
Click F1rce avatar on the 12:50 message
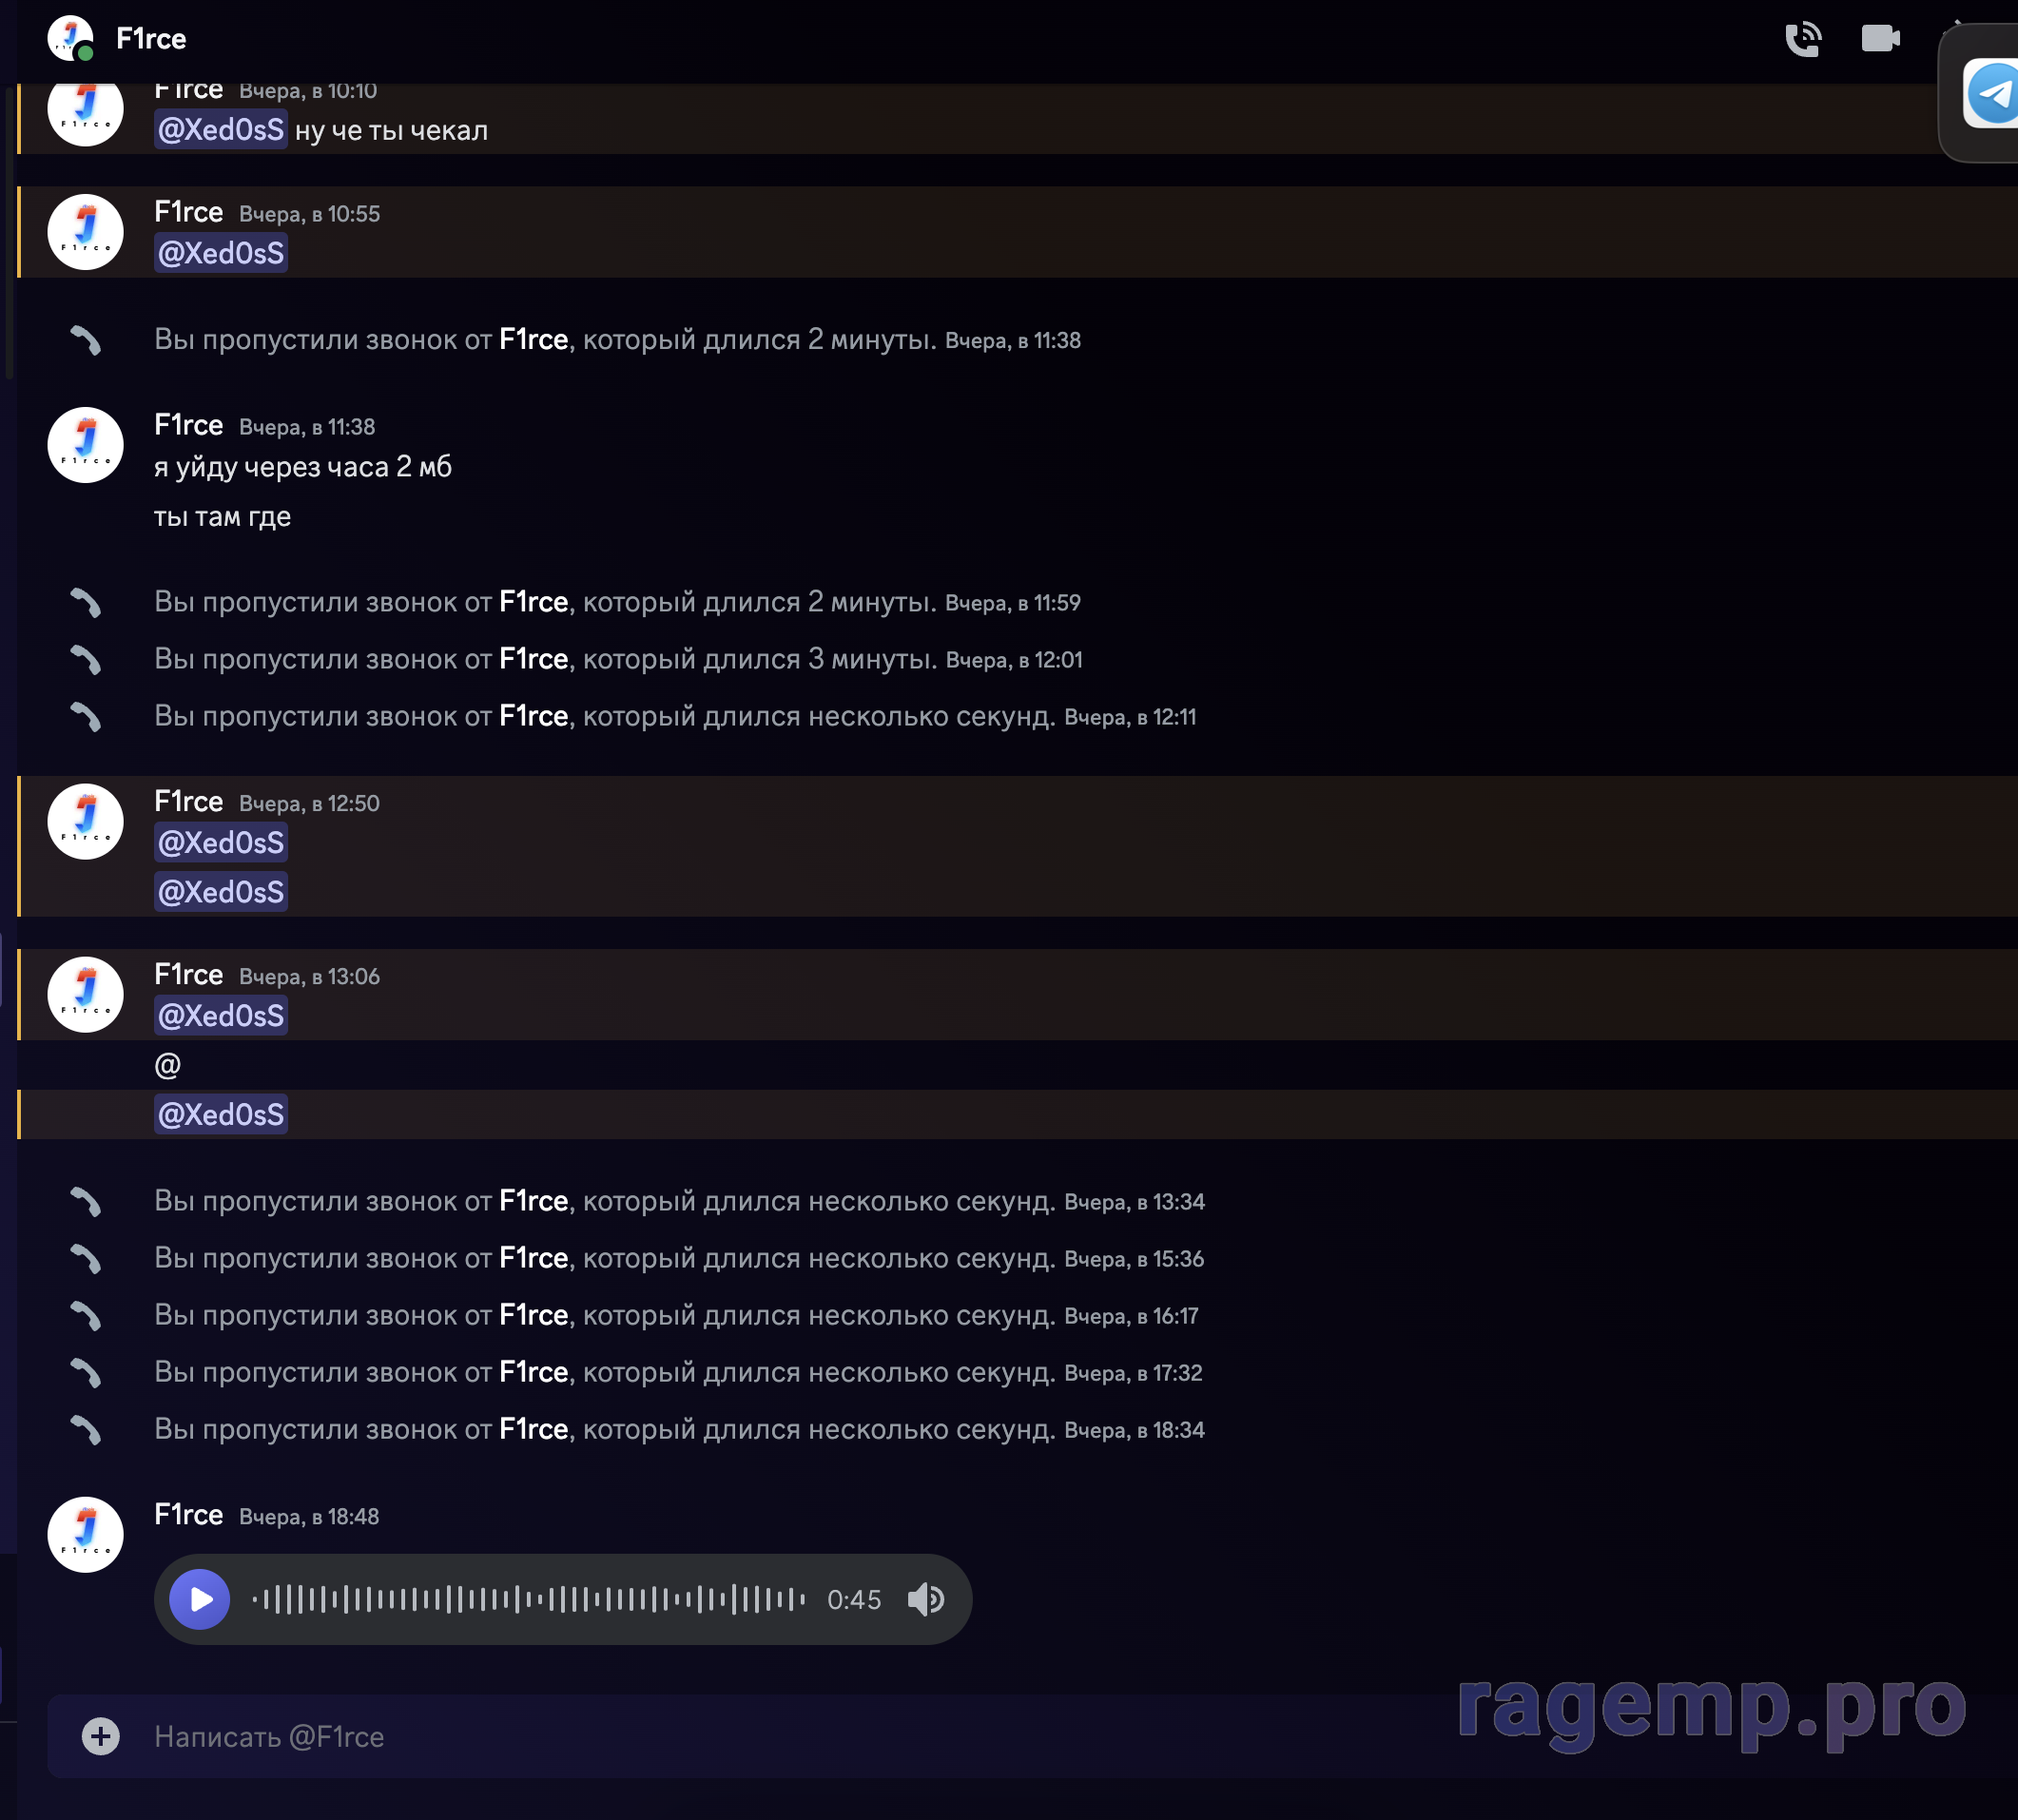pos(86,821)
